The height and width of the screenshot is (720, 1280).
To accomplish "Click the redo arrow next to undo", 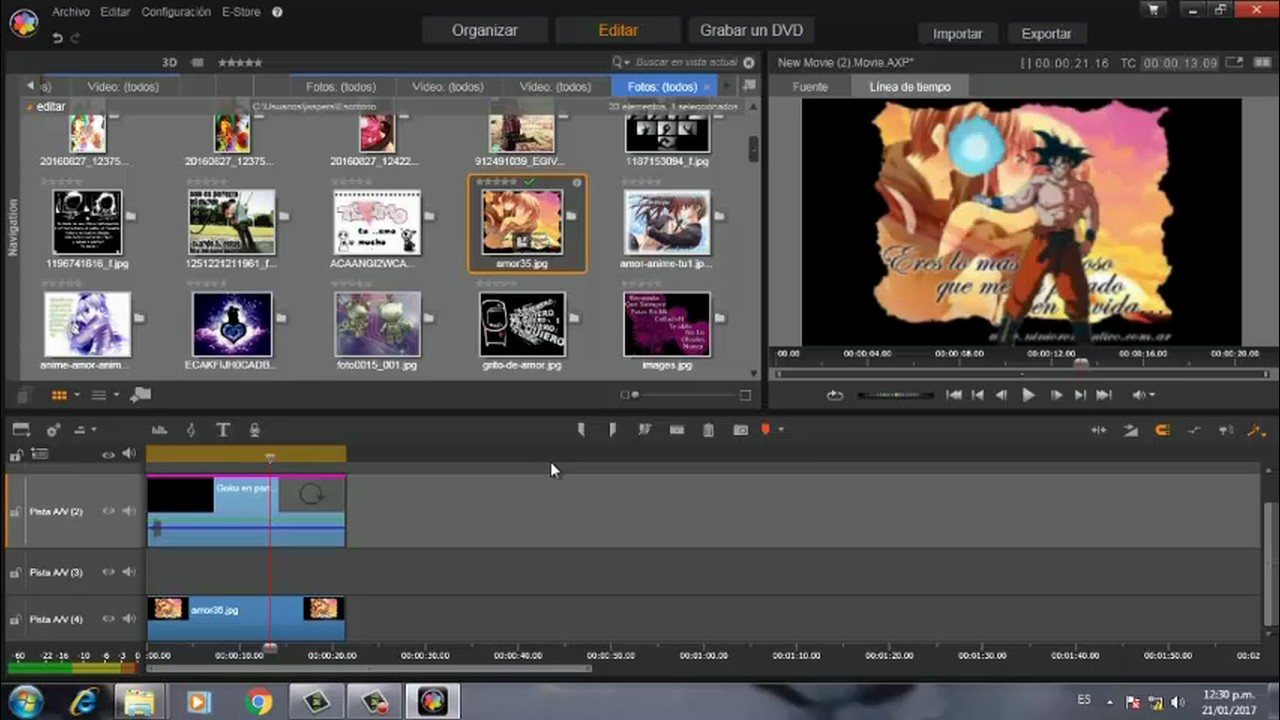I will click(75, 37).
